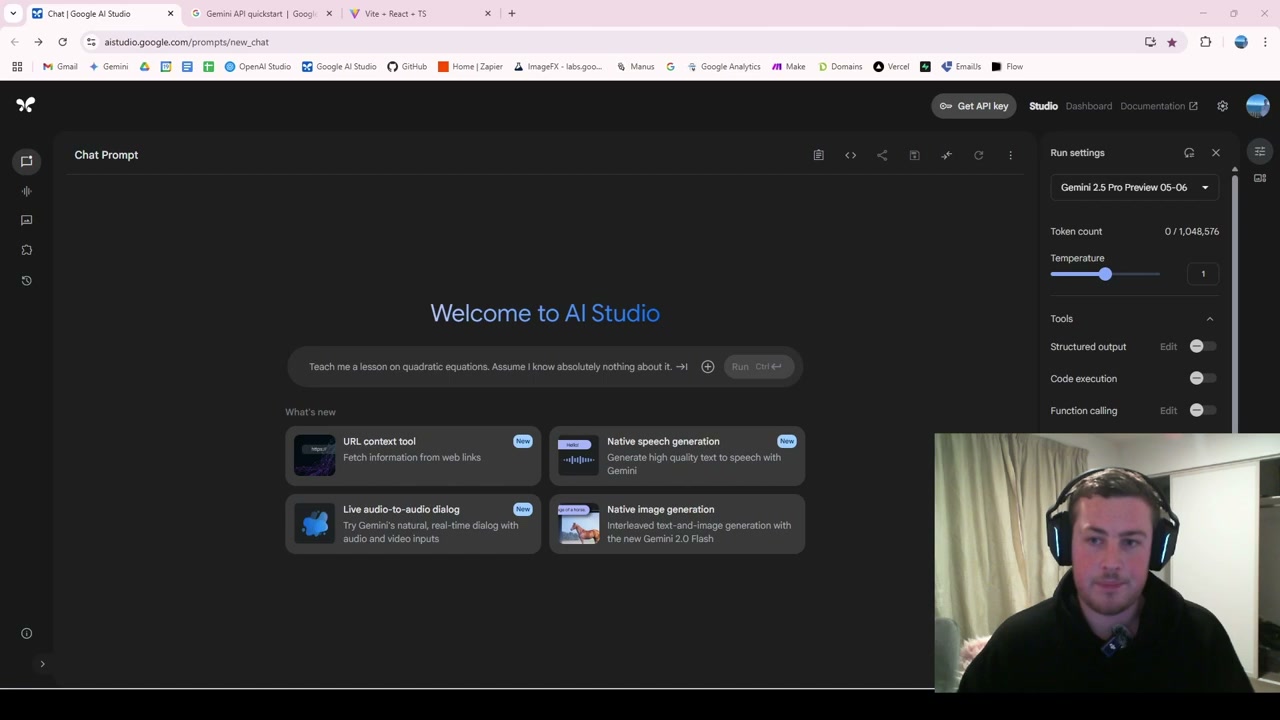Open the Vercel bookmark
Image resolution: width=1280 pixels, height=720 pixels.
(891, 67)
